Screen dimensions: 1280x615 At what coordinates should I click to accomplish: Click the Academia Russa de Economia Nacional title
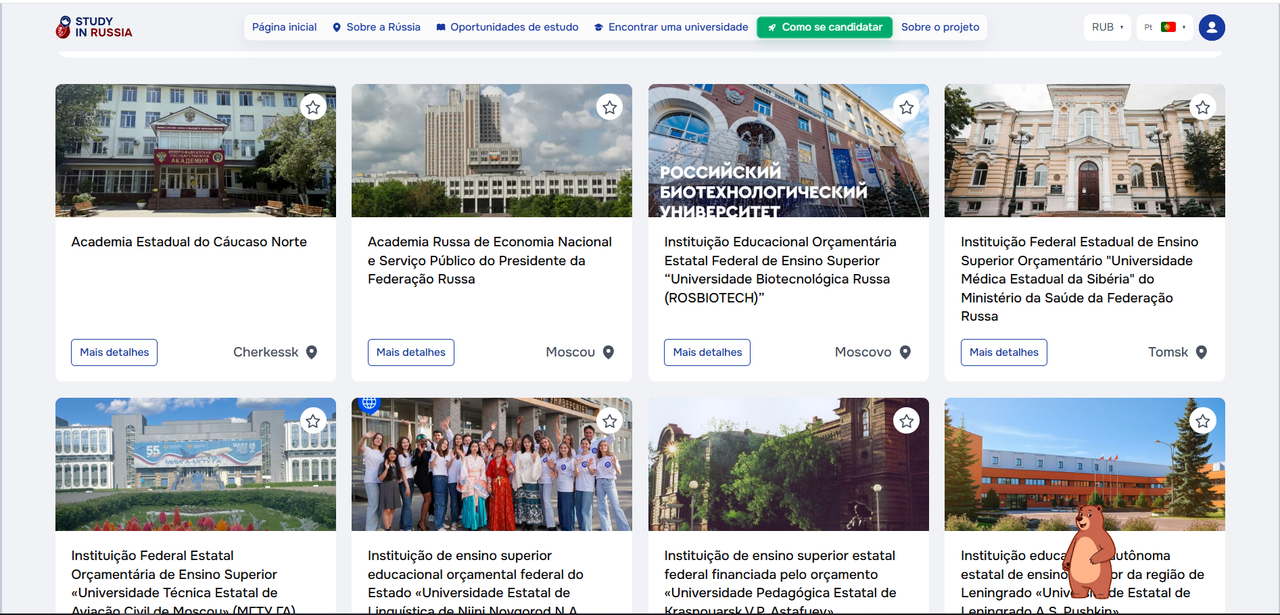[x=490, y=260]
